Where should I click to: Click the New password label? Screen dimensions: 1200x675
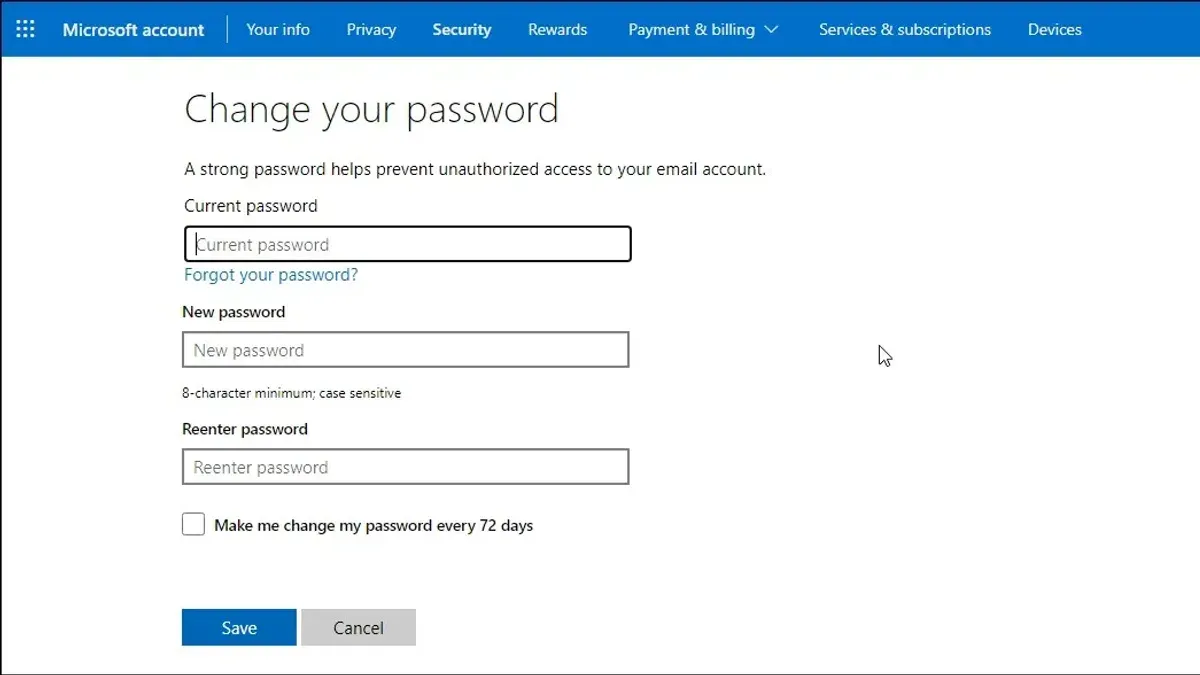click(233, 312)
